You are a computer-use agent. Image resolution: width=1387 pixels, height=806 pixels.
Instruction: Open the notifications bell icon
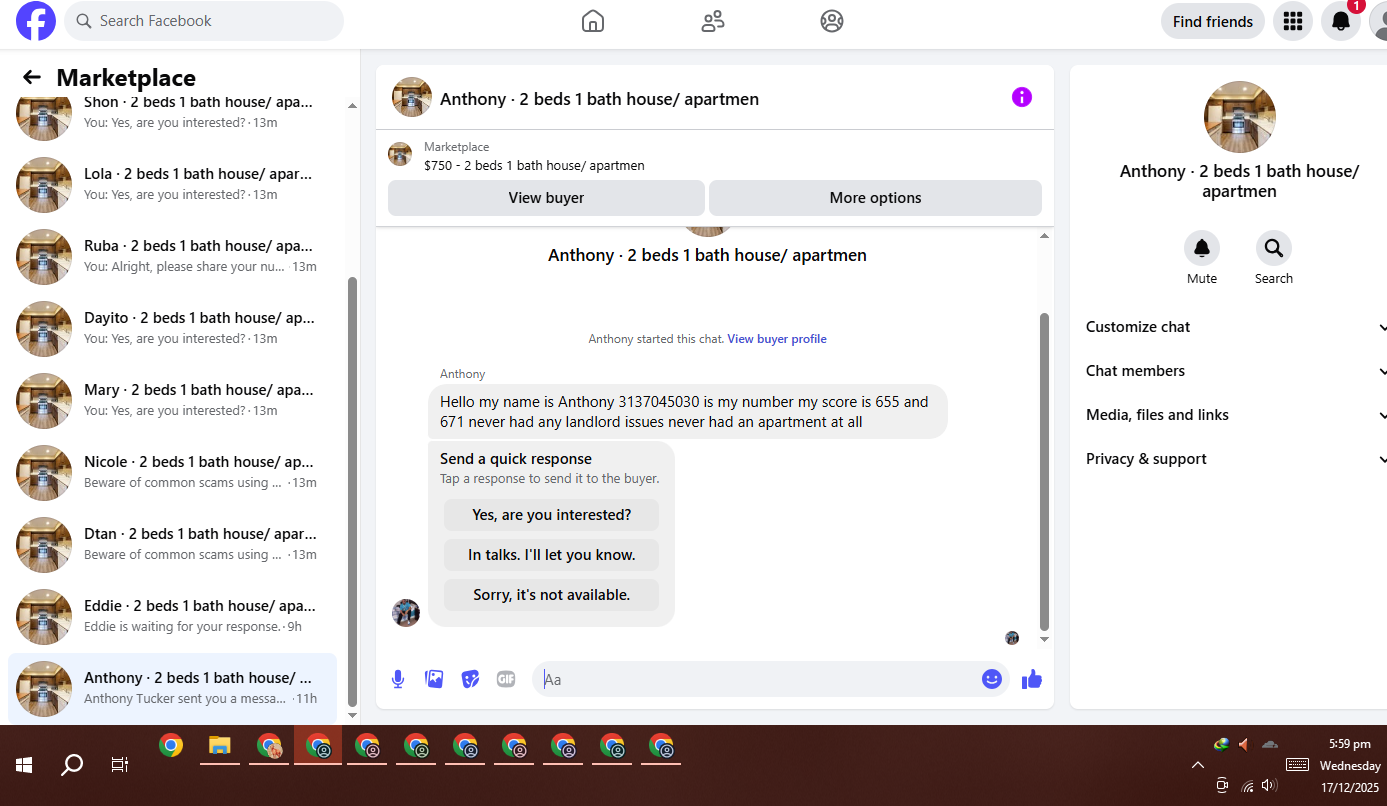click(1341, 21)
